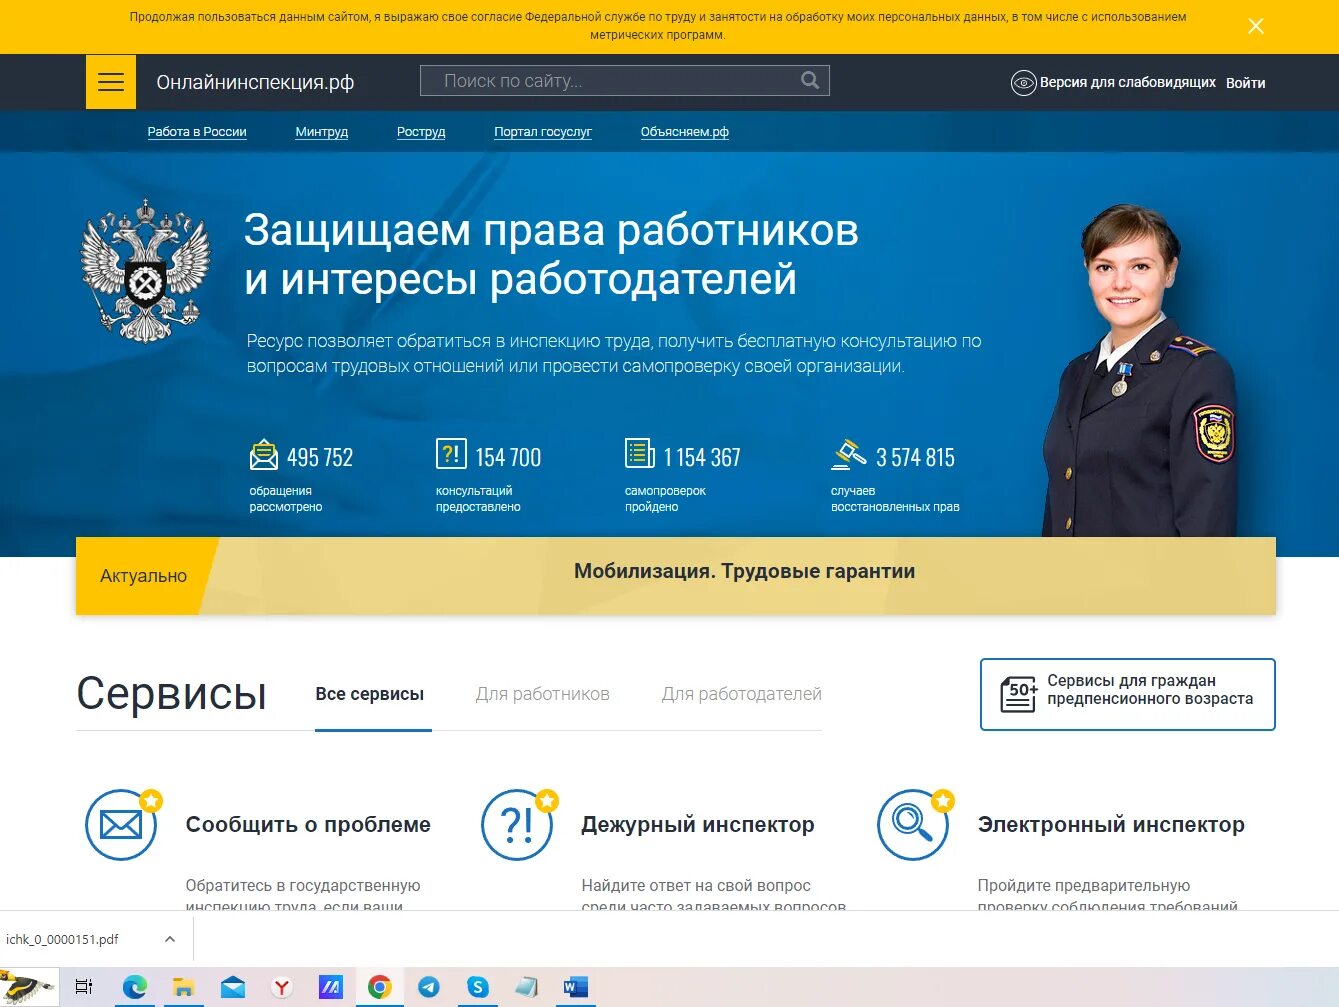This screenshot has height=1007, width=1339.
Task: Click the 1 154 367 counter
Action: point(702,457)
